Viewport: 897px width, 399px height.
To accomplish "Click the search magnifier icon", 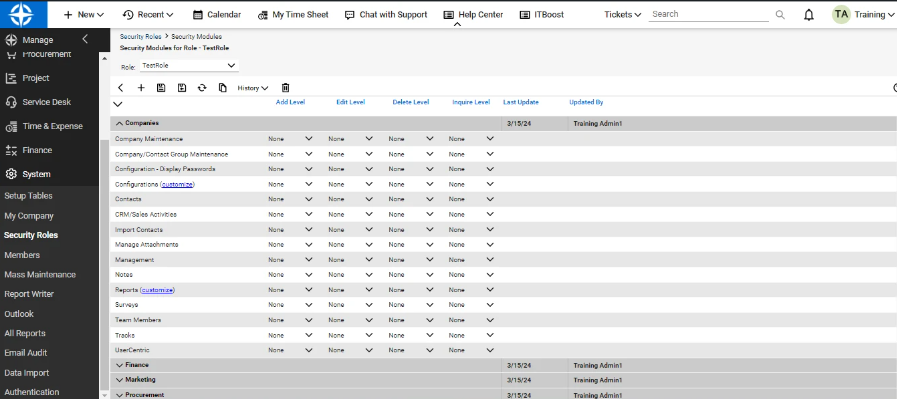I will [x=780, y=15].
